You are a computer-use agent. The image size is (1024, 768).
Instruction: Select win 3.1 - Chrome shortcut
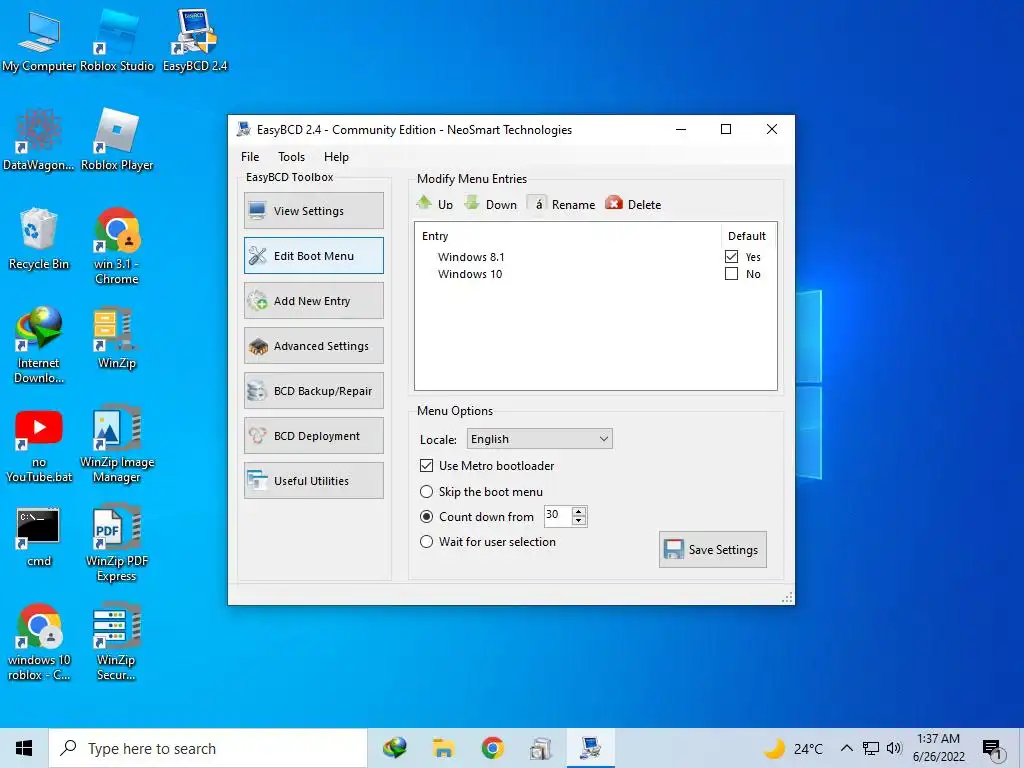[117, 246]
